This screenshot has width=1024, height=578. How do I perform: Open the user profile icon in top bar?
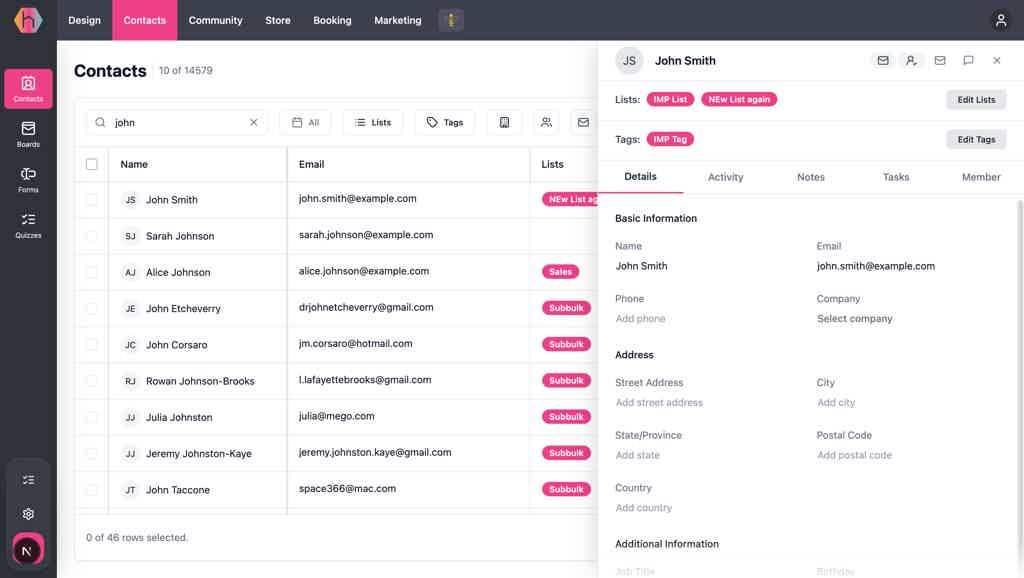pos(1000,20)
